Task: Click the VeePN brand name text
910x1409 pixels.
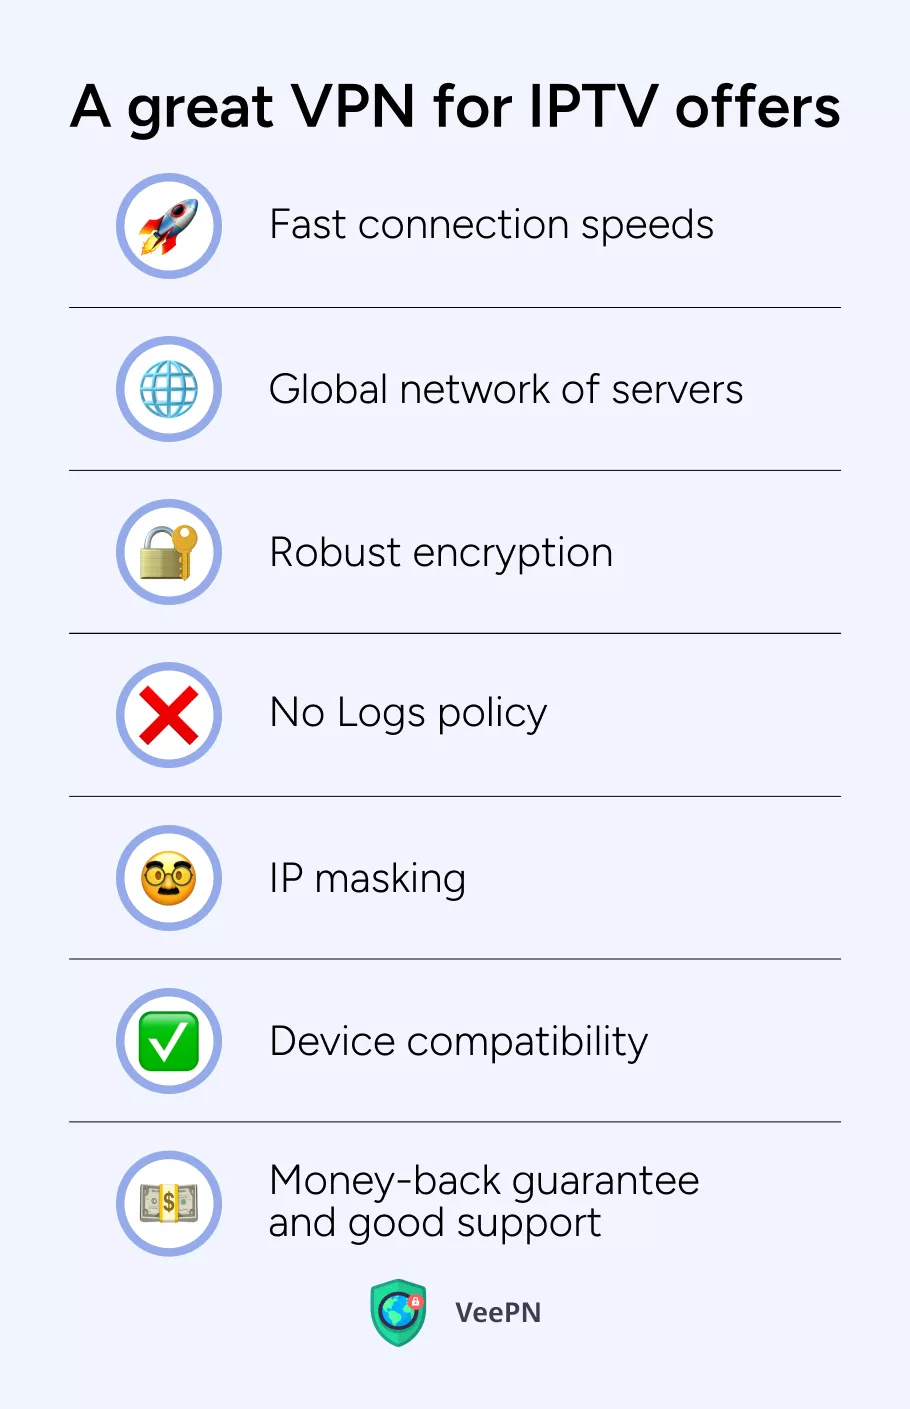Action: (x=498, y=1312)
